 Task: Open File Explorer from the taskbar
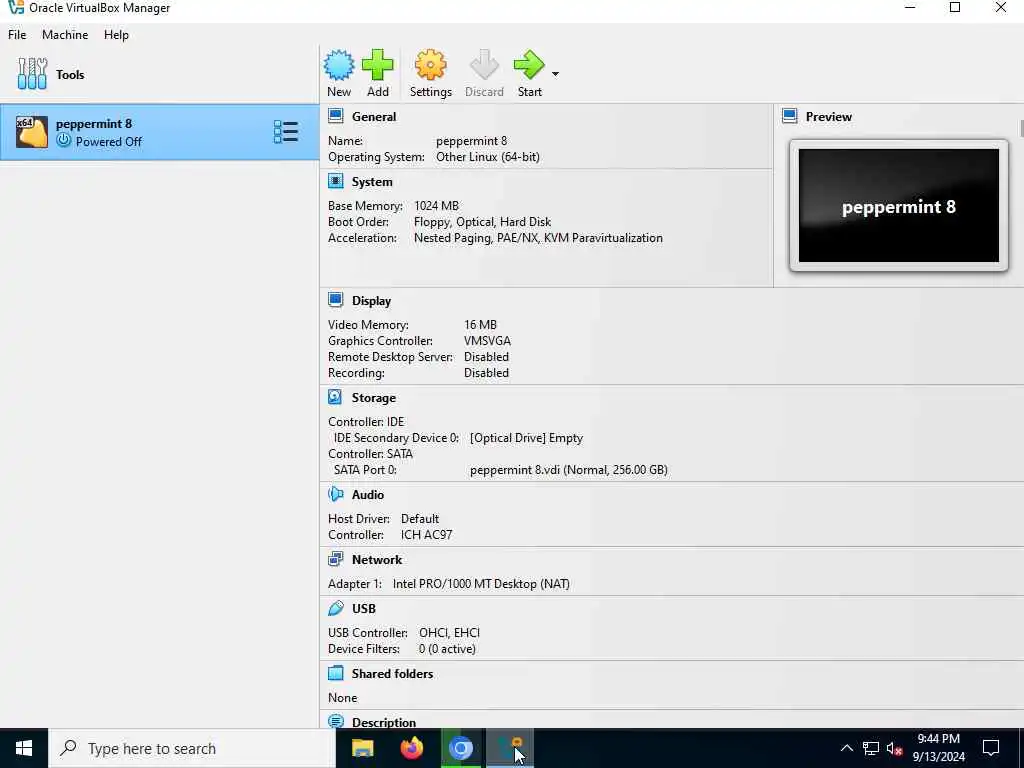click(362, 748)
